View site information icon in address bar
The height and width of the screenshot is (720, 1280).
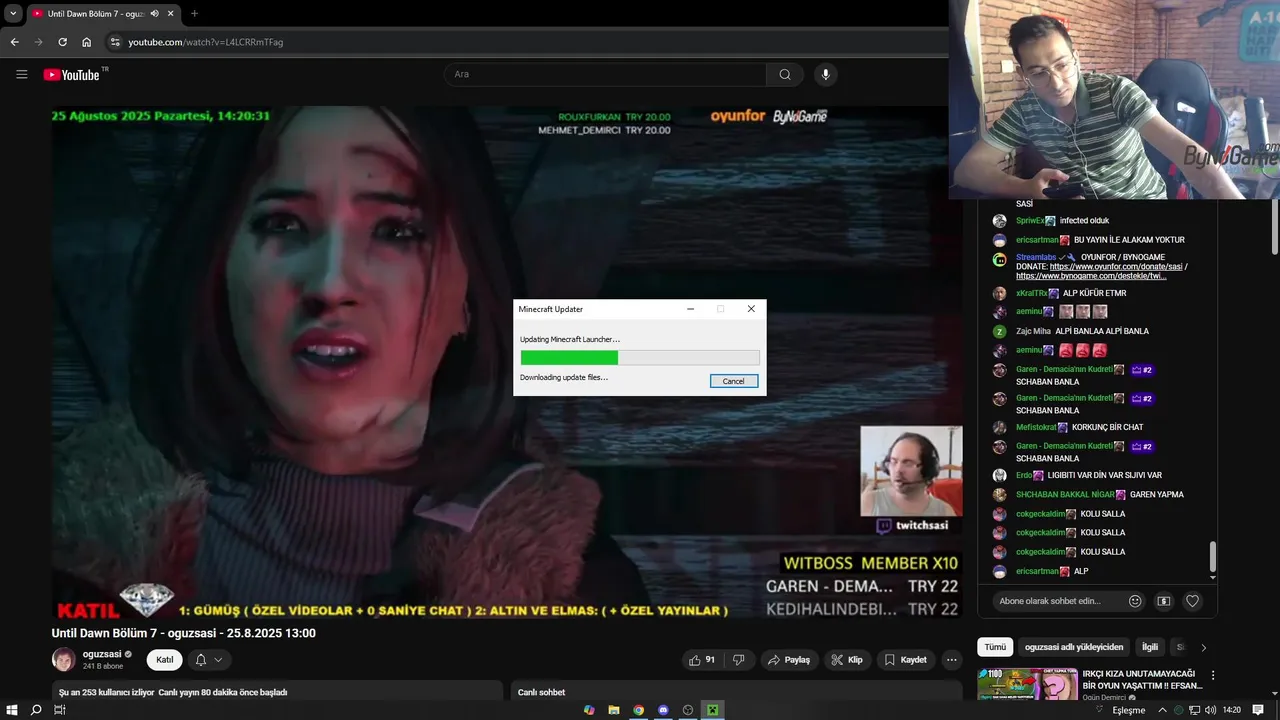tap(115, 42)
